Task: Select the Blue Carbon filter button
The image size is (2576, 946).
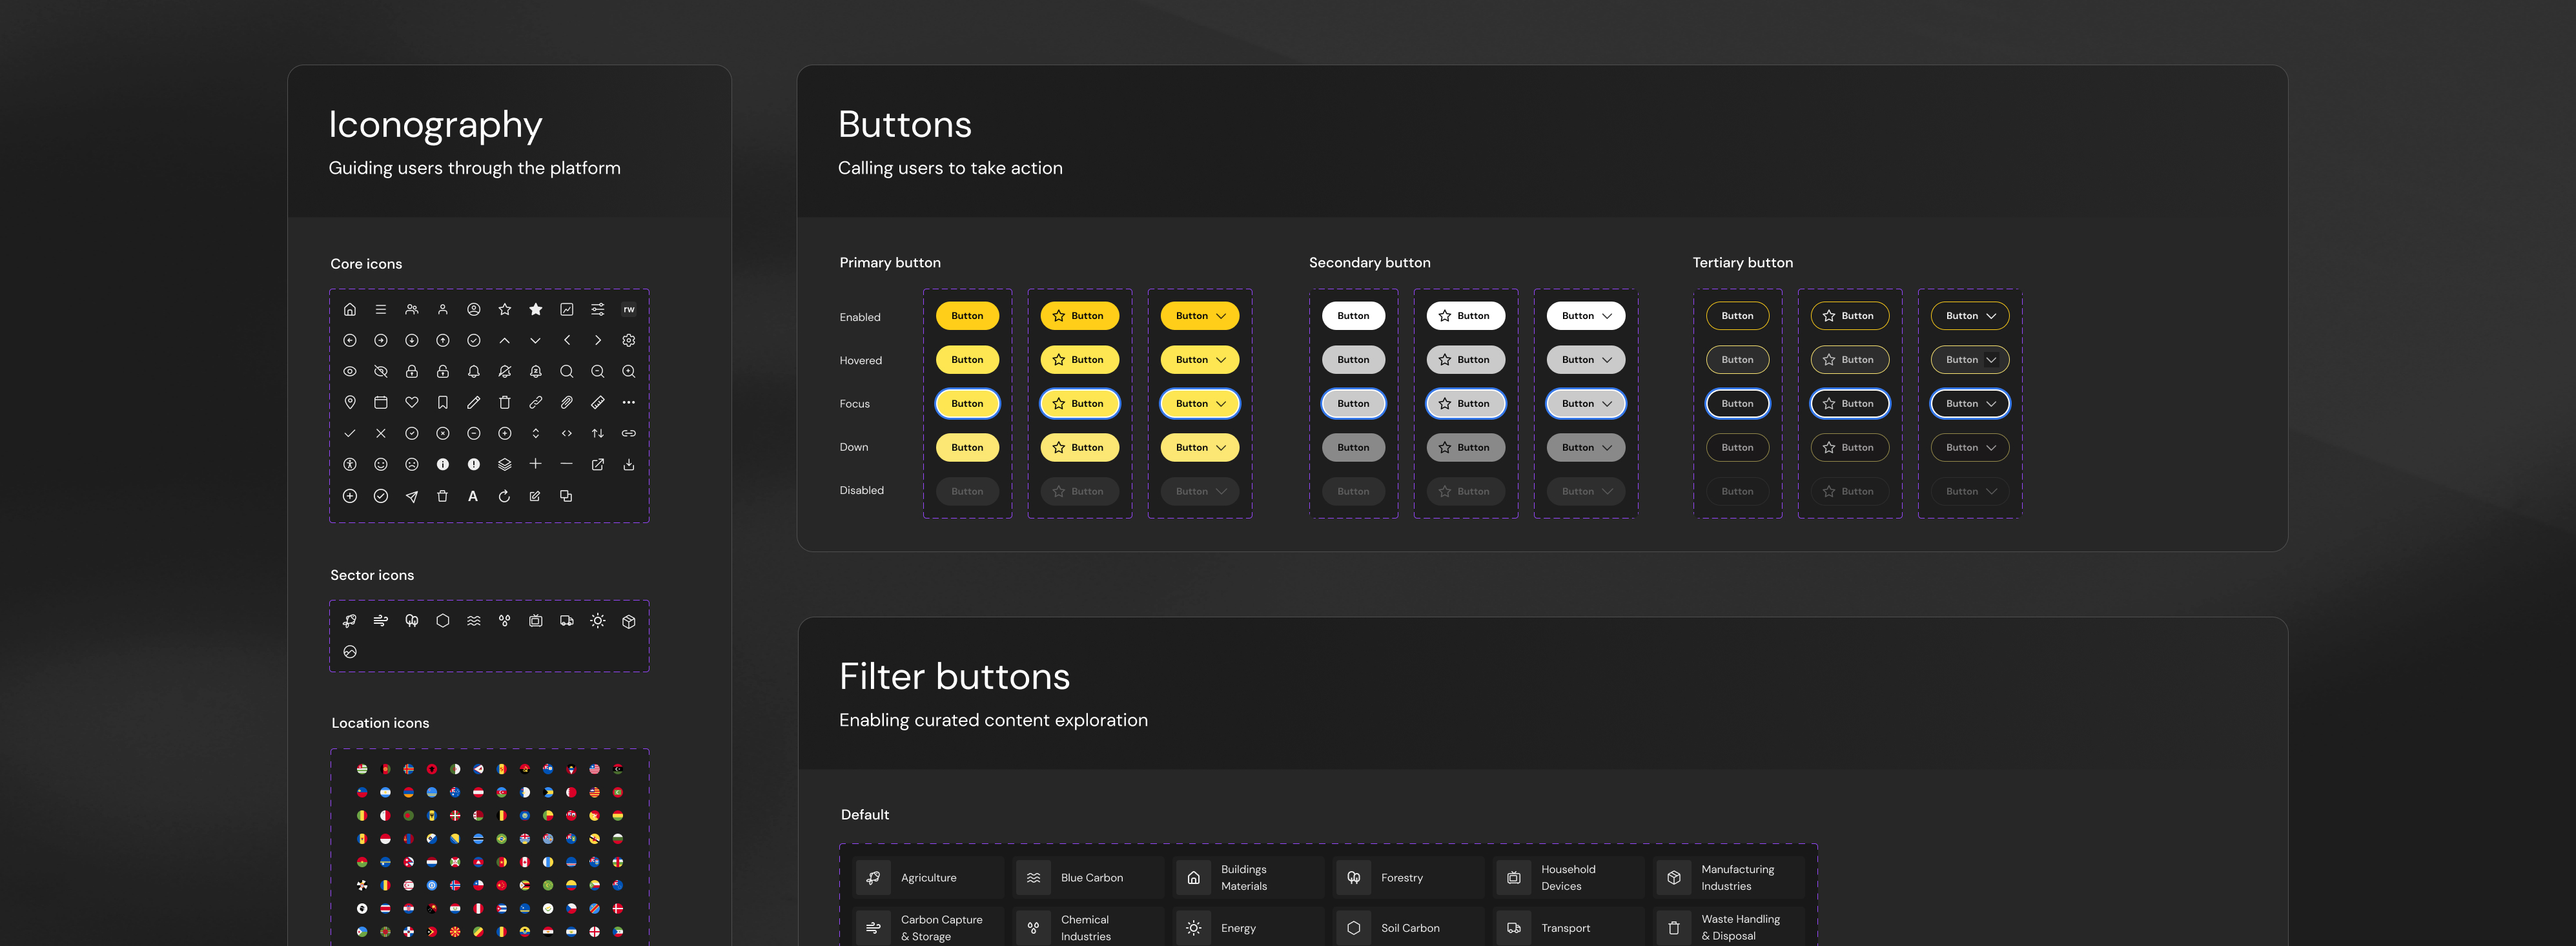Action: click(x=1090, y=878)
